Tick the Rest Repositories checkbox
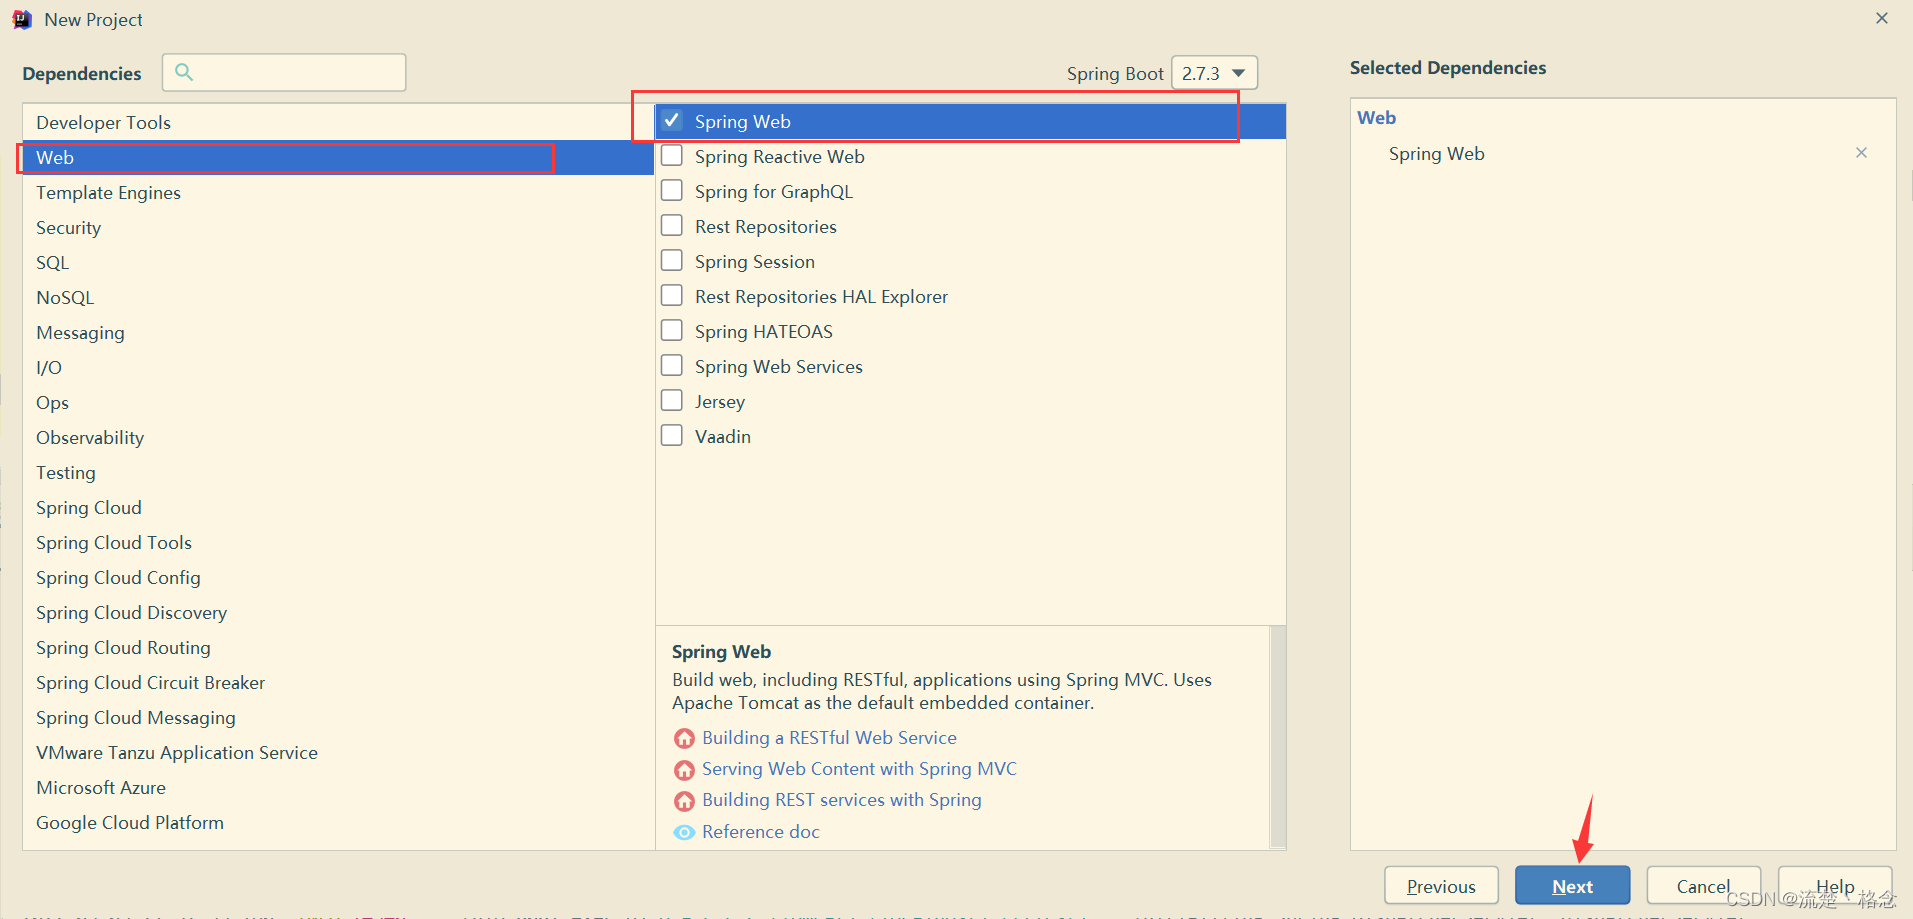Viewport: 1913px width, 919px height. pos(672,225)
